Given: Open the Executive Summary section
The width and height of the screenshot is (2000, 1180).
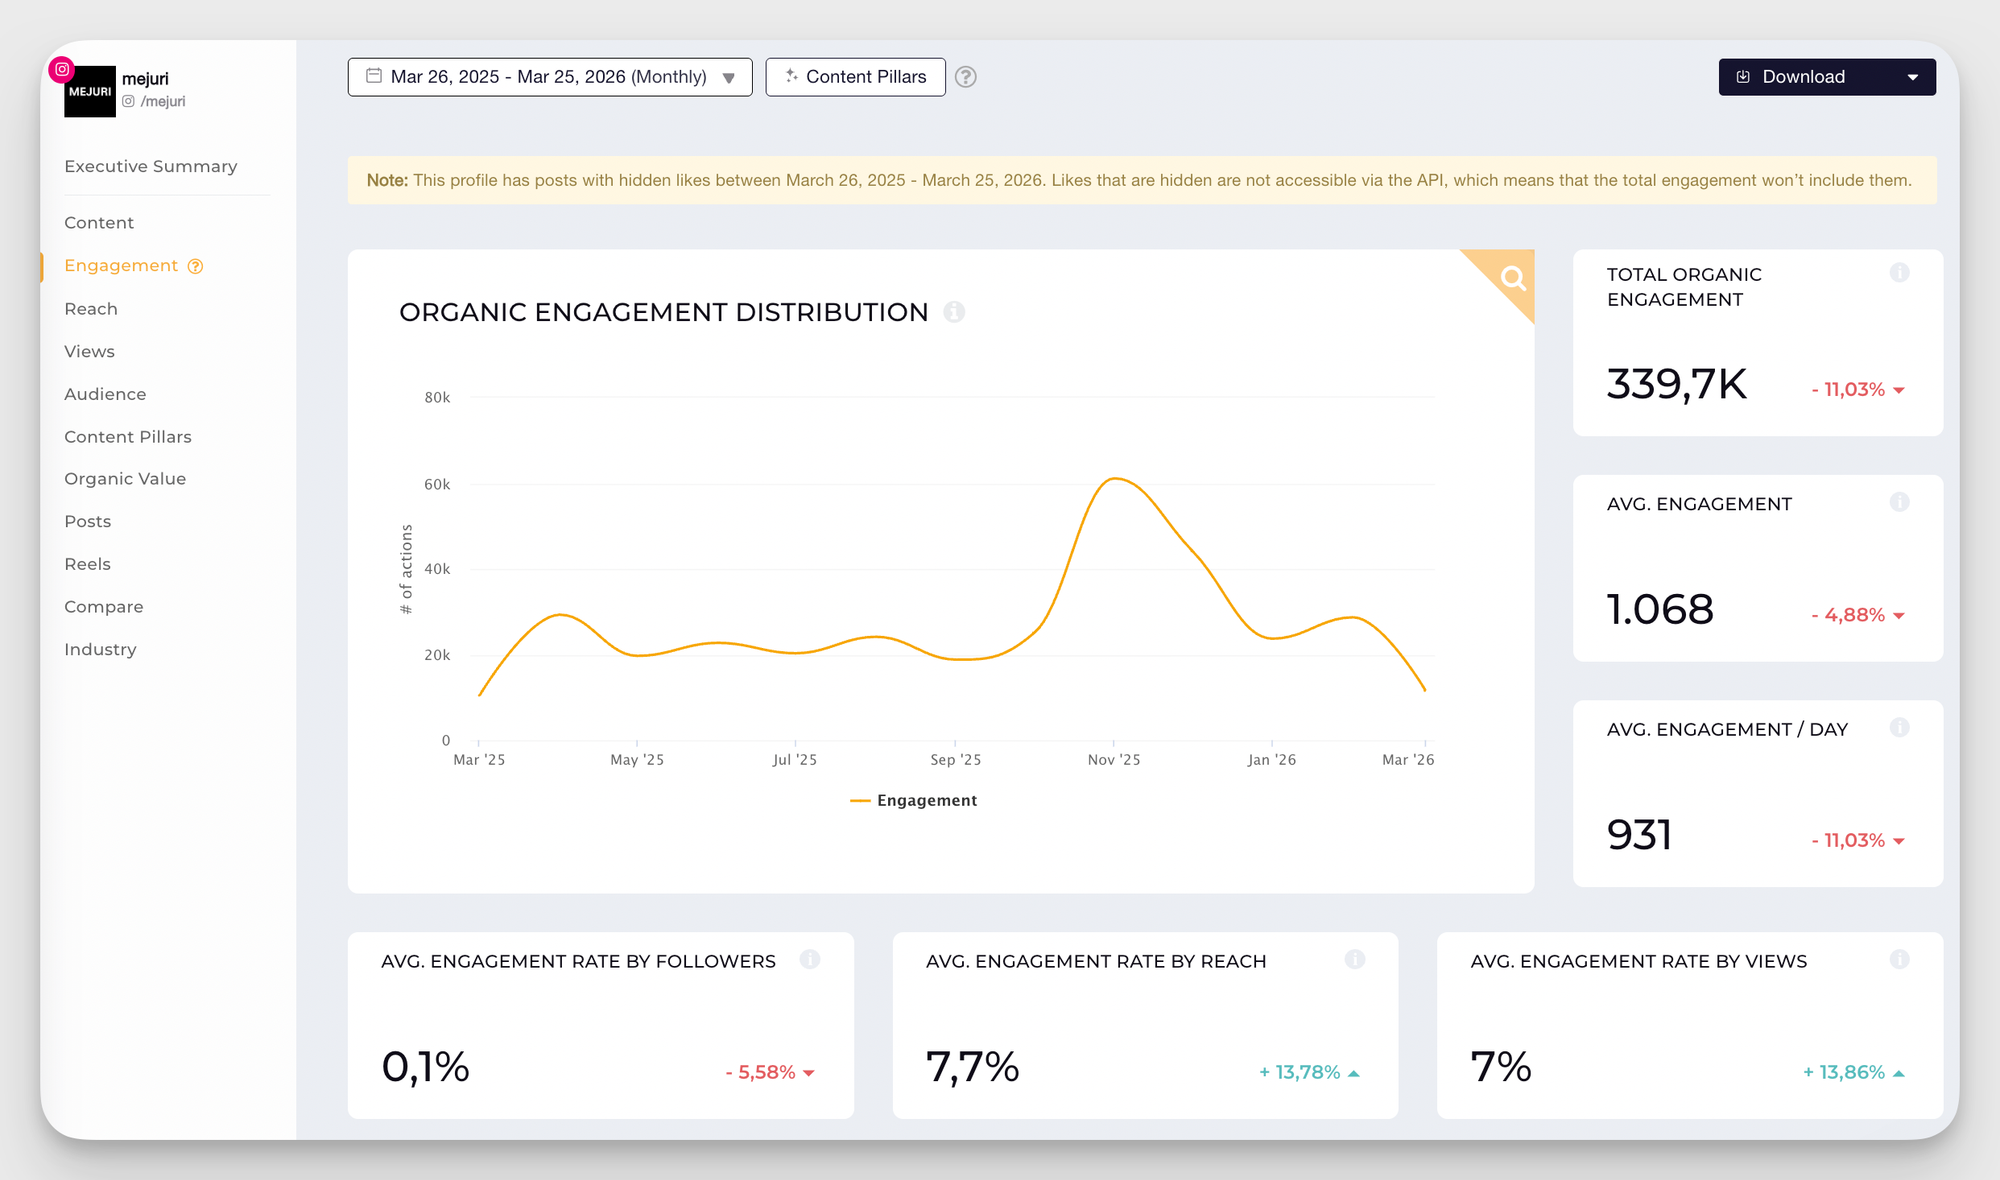Looking at the screenshot, I should click(150, 166).
